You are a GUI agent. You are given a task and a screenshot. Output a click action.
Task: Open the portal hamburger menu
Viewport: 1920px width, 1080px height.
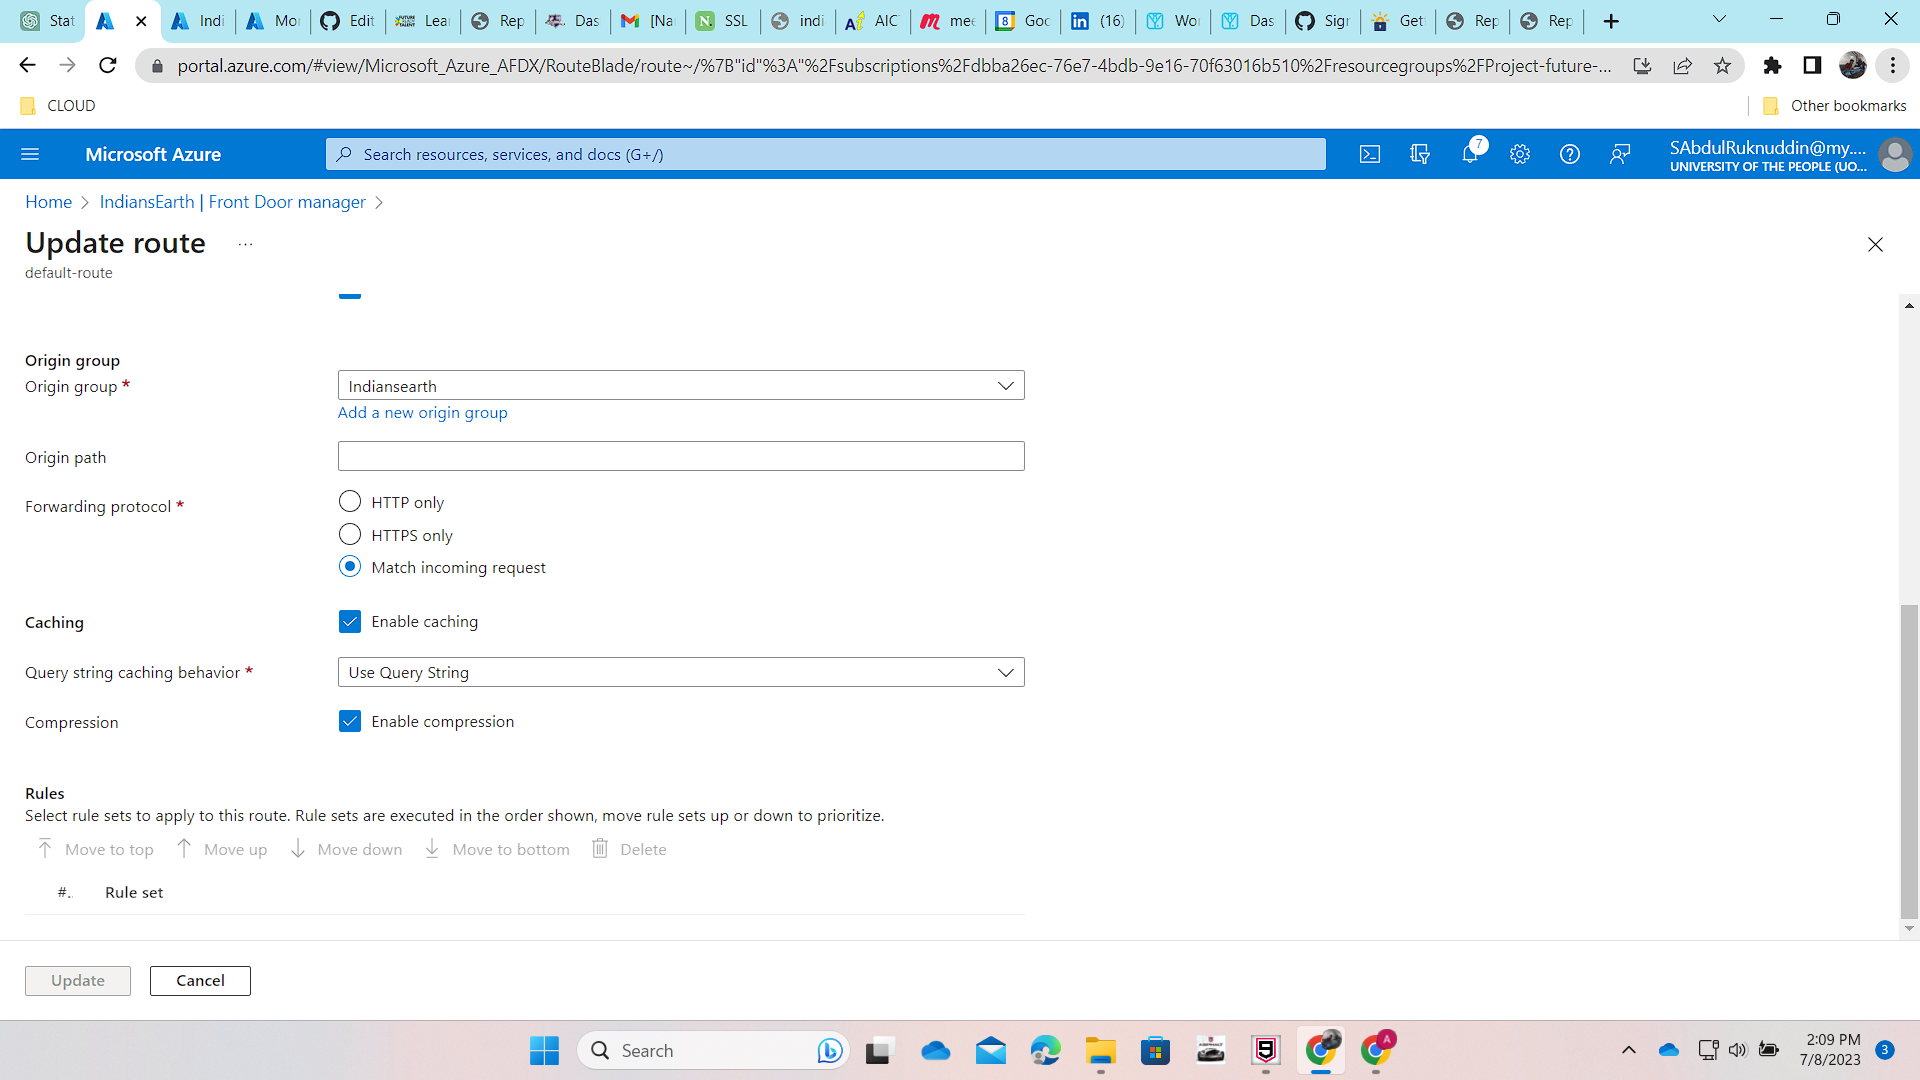point(30,154)
